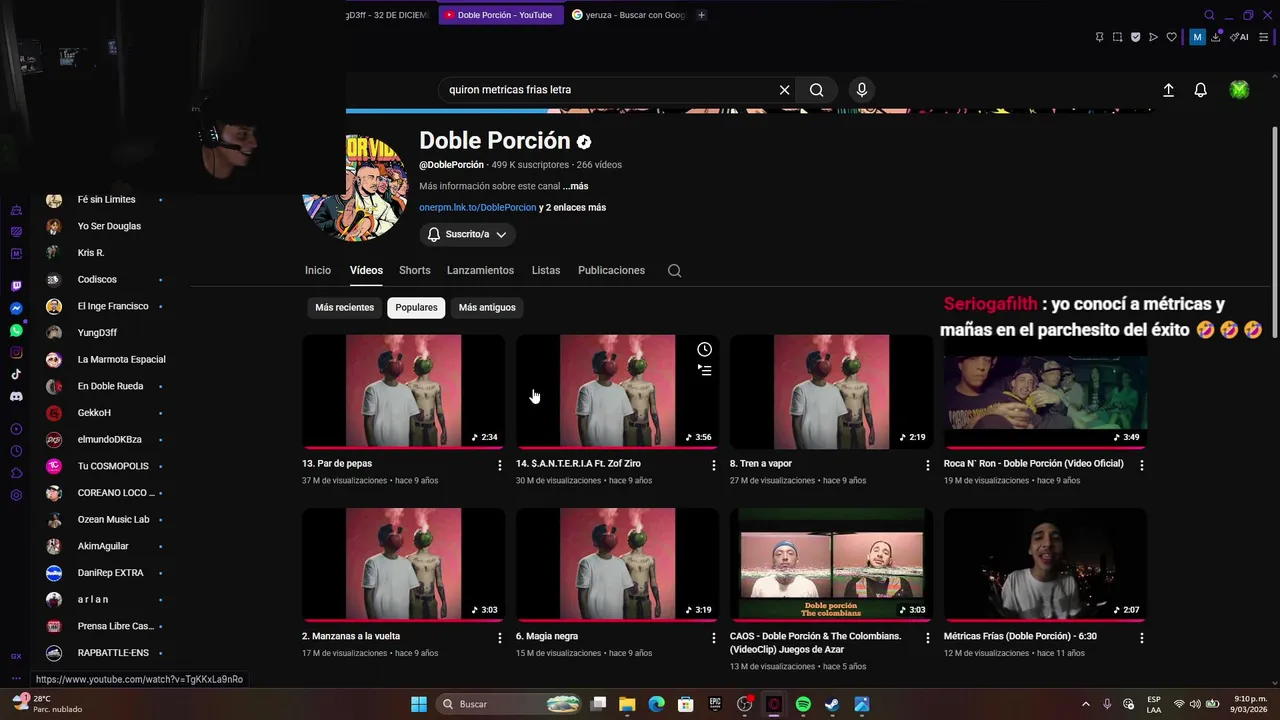Open browser history clock icon in sidebar
The image size is (1280, 720).
(x=16, y=451)
